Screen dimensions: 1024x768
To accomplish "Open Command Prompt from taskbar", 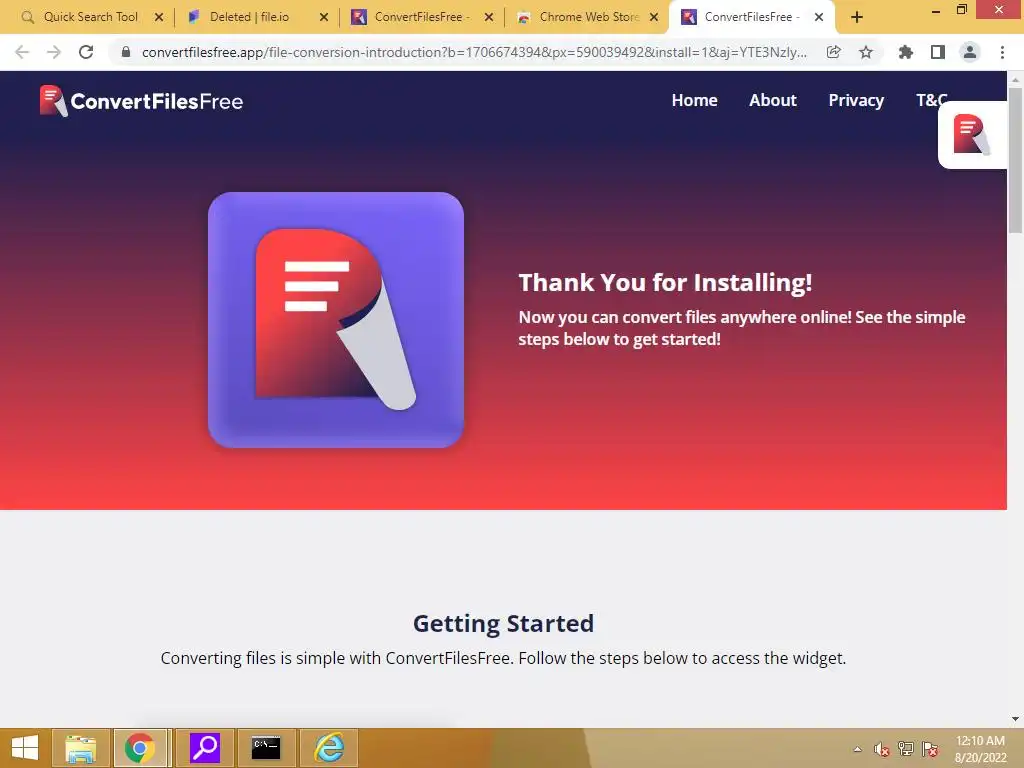I will point(266,748).
